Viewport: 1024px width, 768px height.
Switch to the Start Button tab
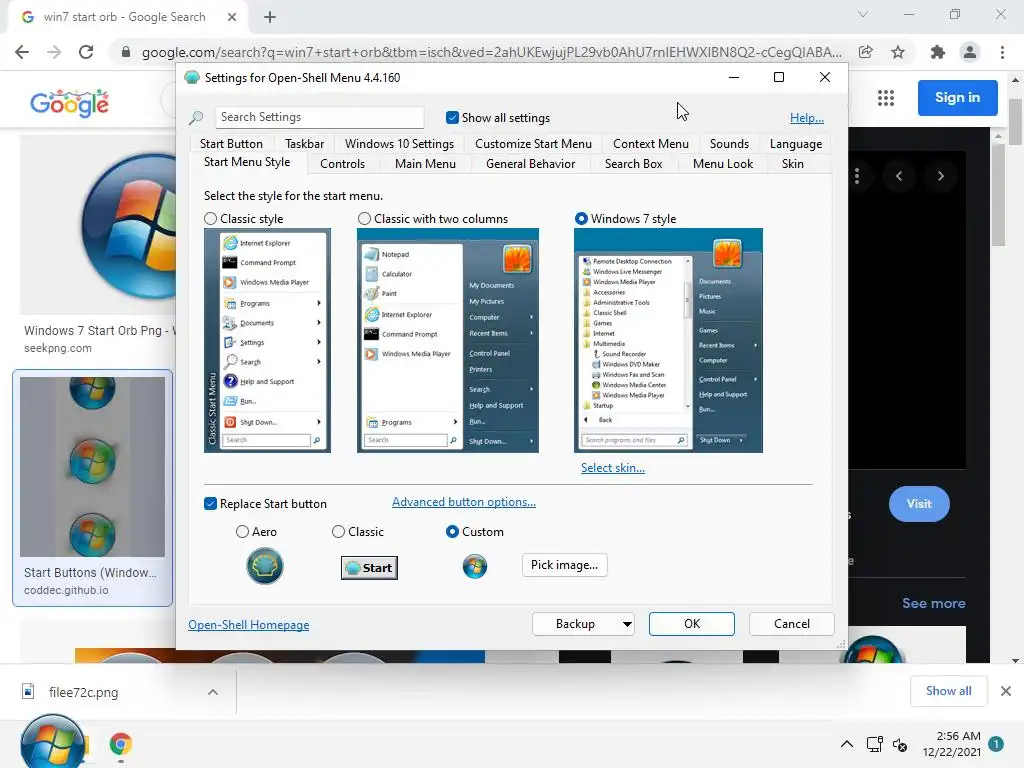pyautogui.click(x=231, y=144)
